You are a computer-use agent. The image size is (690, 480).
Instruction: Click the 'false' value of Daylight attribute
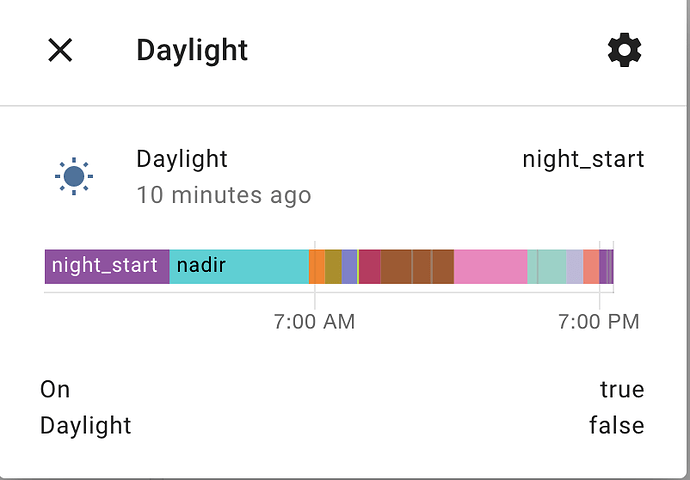click(616, 426)
